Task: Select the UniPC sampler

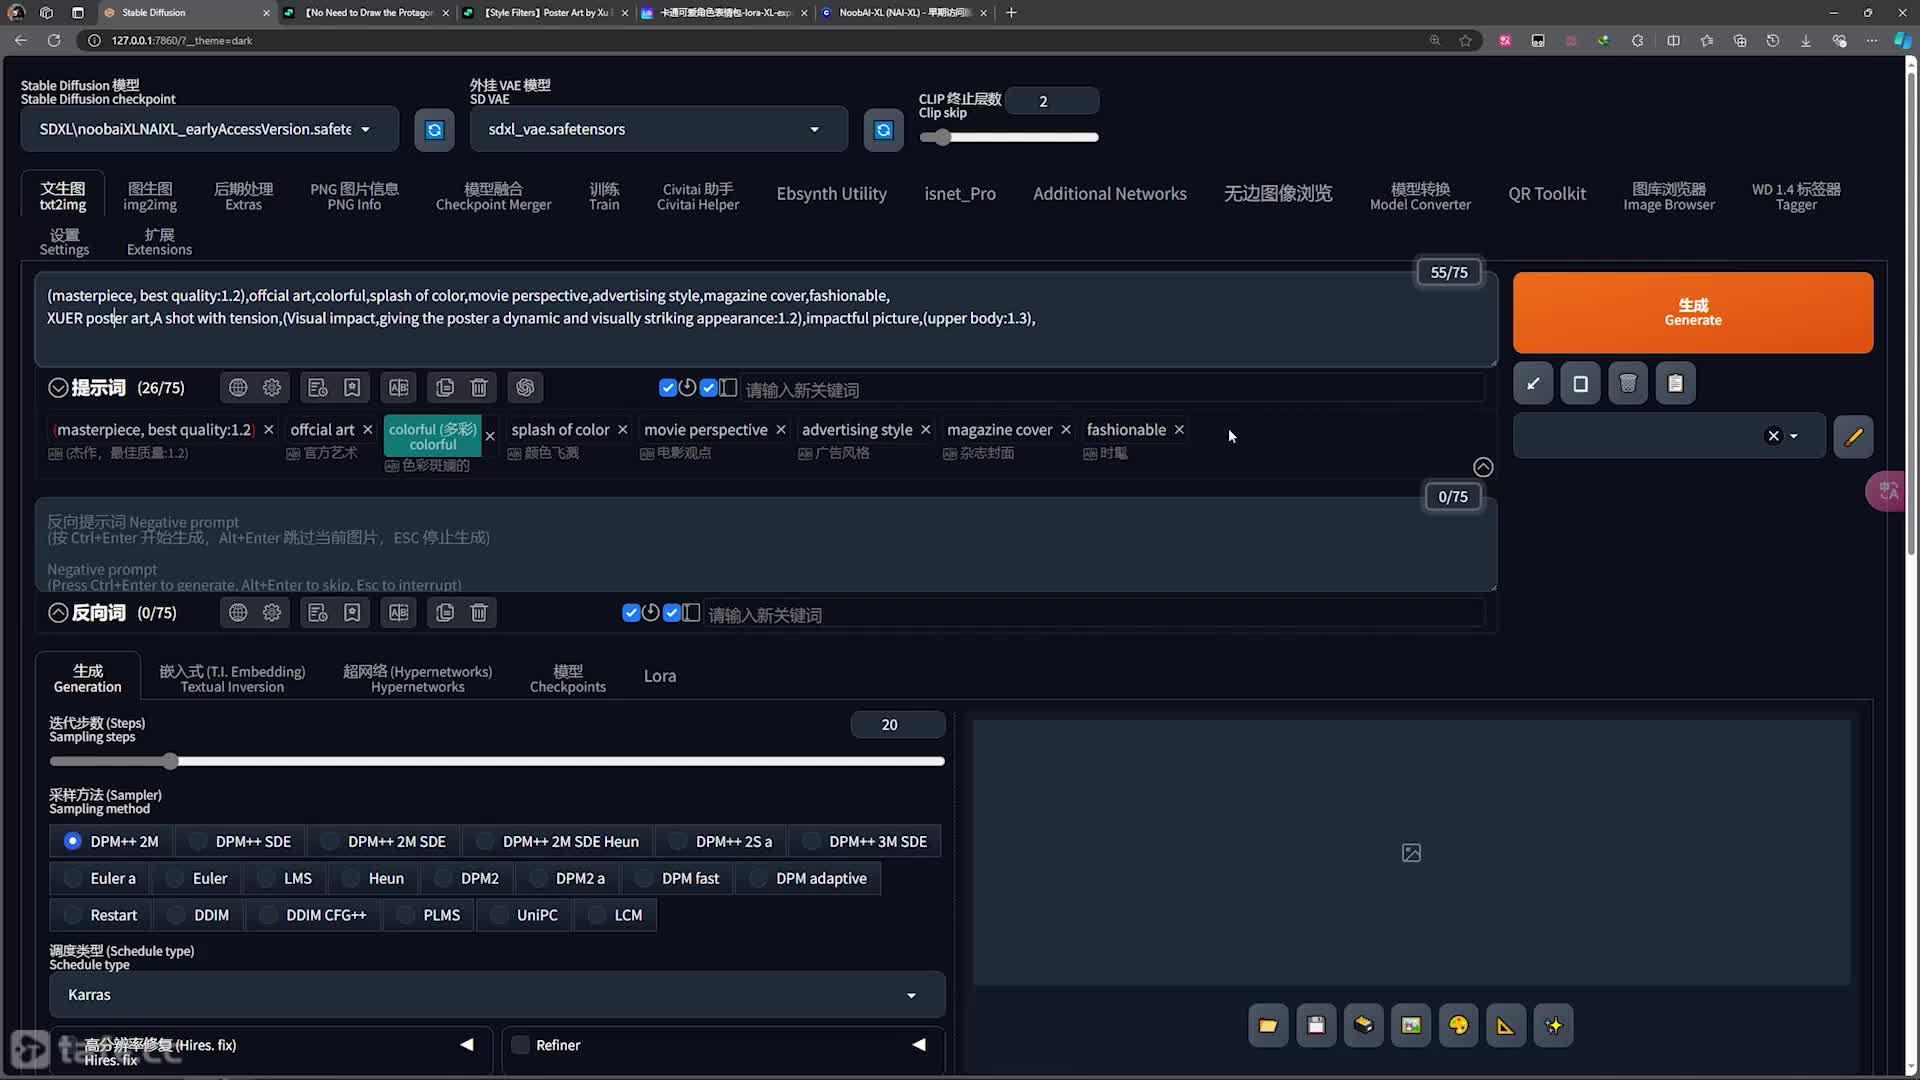Action: point(524,915)
